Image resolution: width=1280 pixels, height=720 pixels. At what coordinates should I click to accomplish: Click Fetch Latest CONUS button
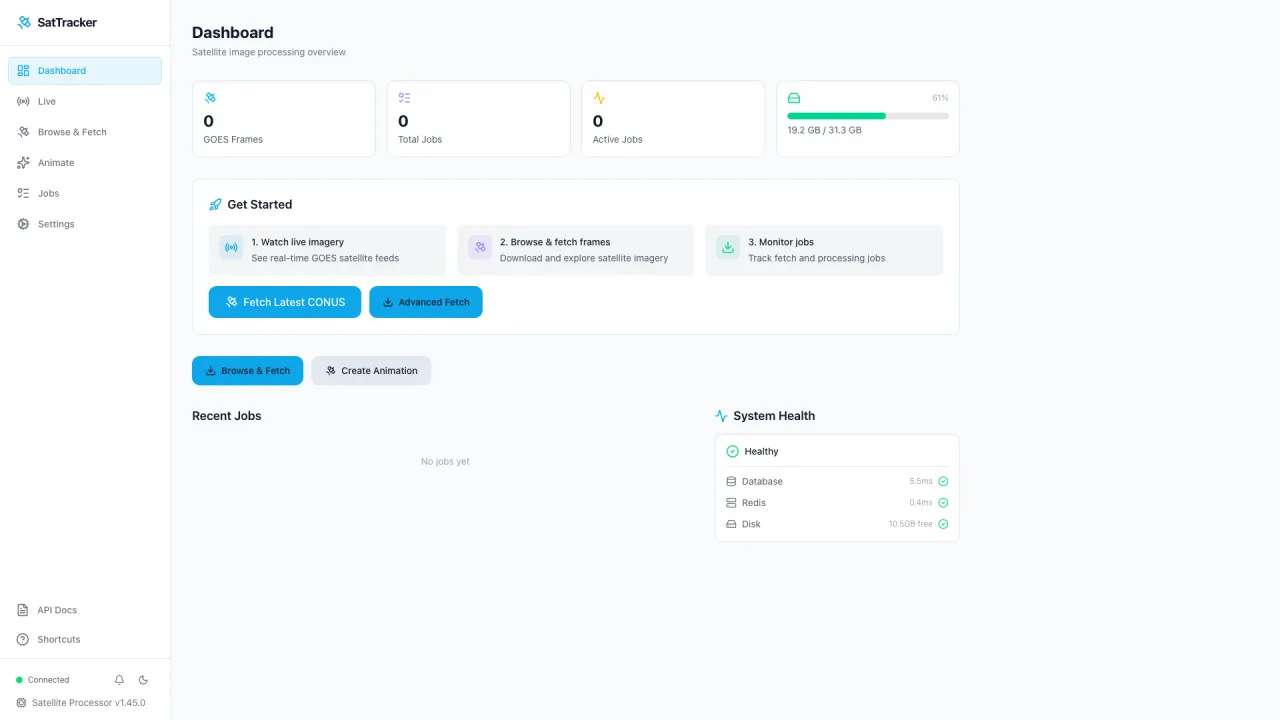tap(285, 302)
